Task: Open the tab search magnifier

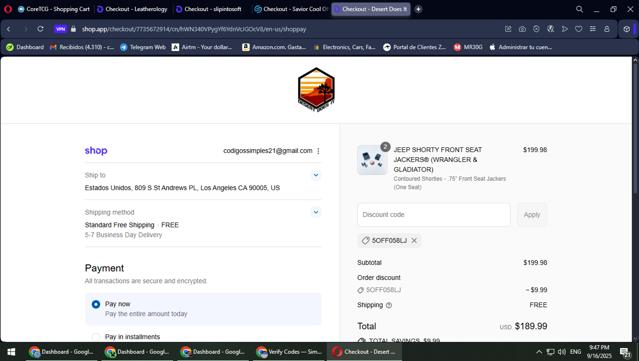Action: (579, 9)
